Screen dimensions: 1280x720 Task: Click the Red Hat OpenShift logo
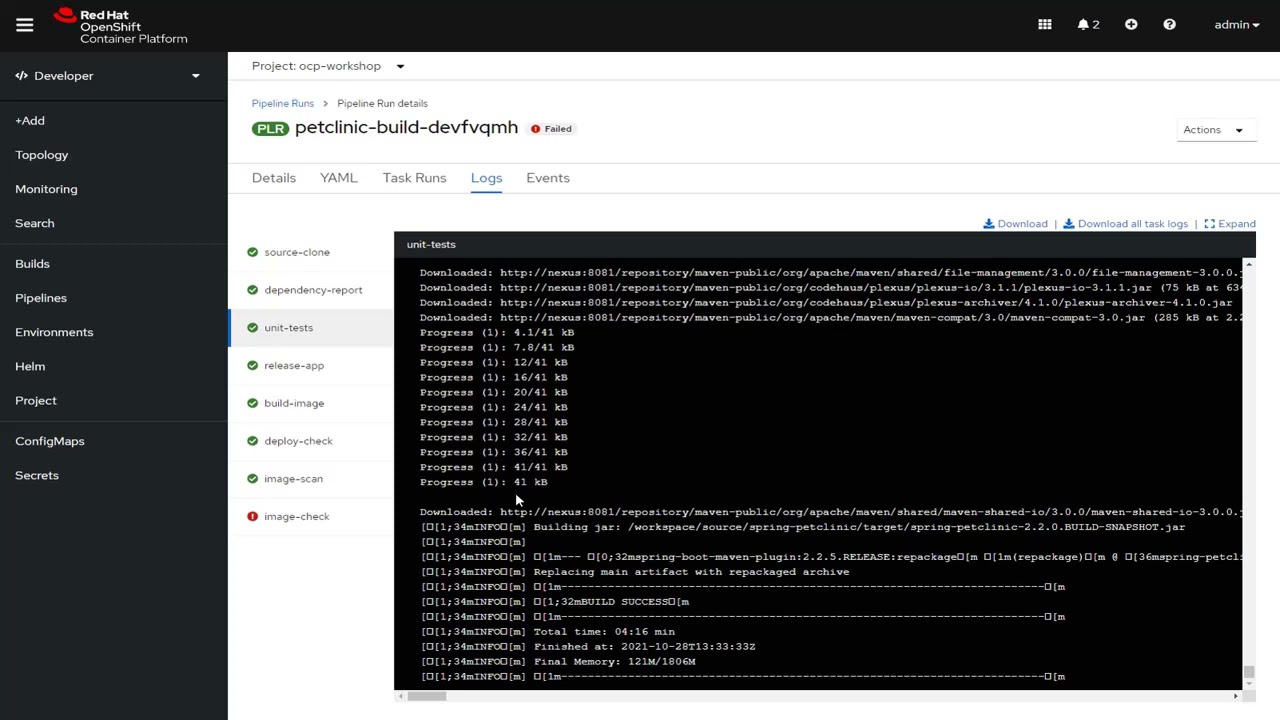(120, 26)
